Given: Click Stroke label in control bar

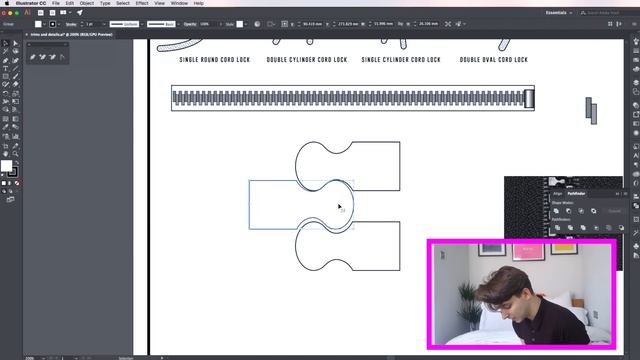Looking at the screenshot, I should tap(71, 24).
